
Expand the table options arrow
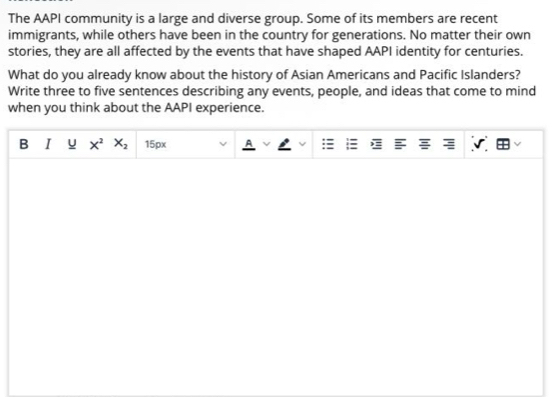(518, 144)
